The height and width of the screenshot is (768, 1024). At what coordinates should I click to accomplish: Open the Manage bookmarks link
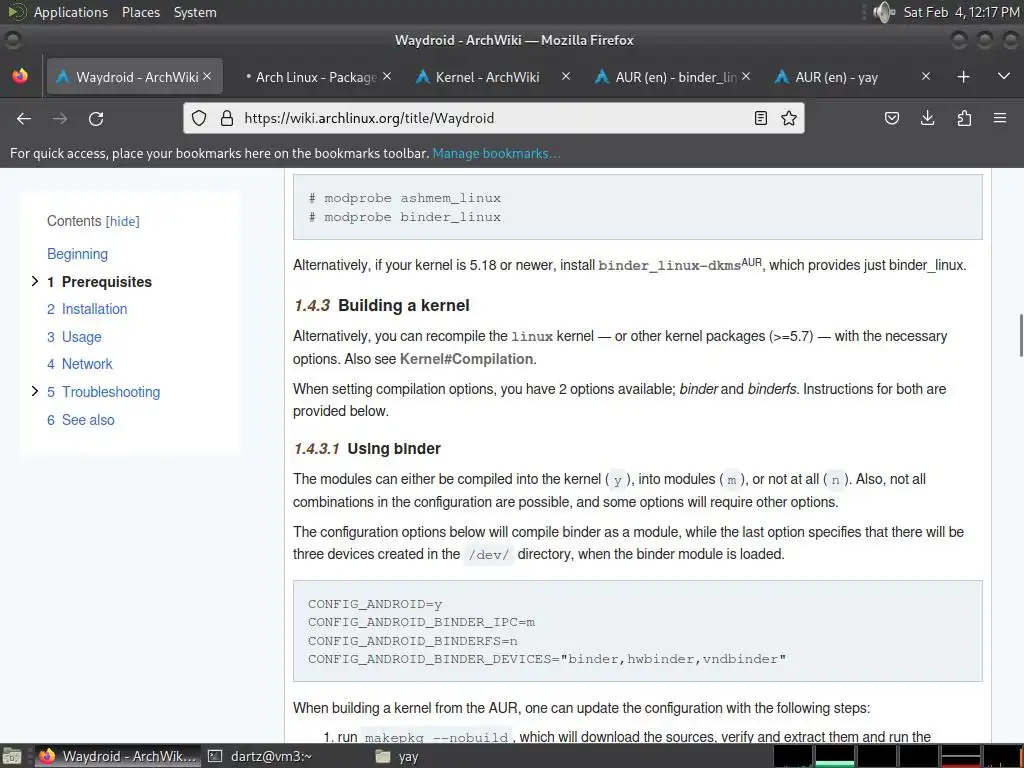(496, 153)
